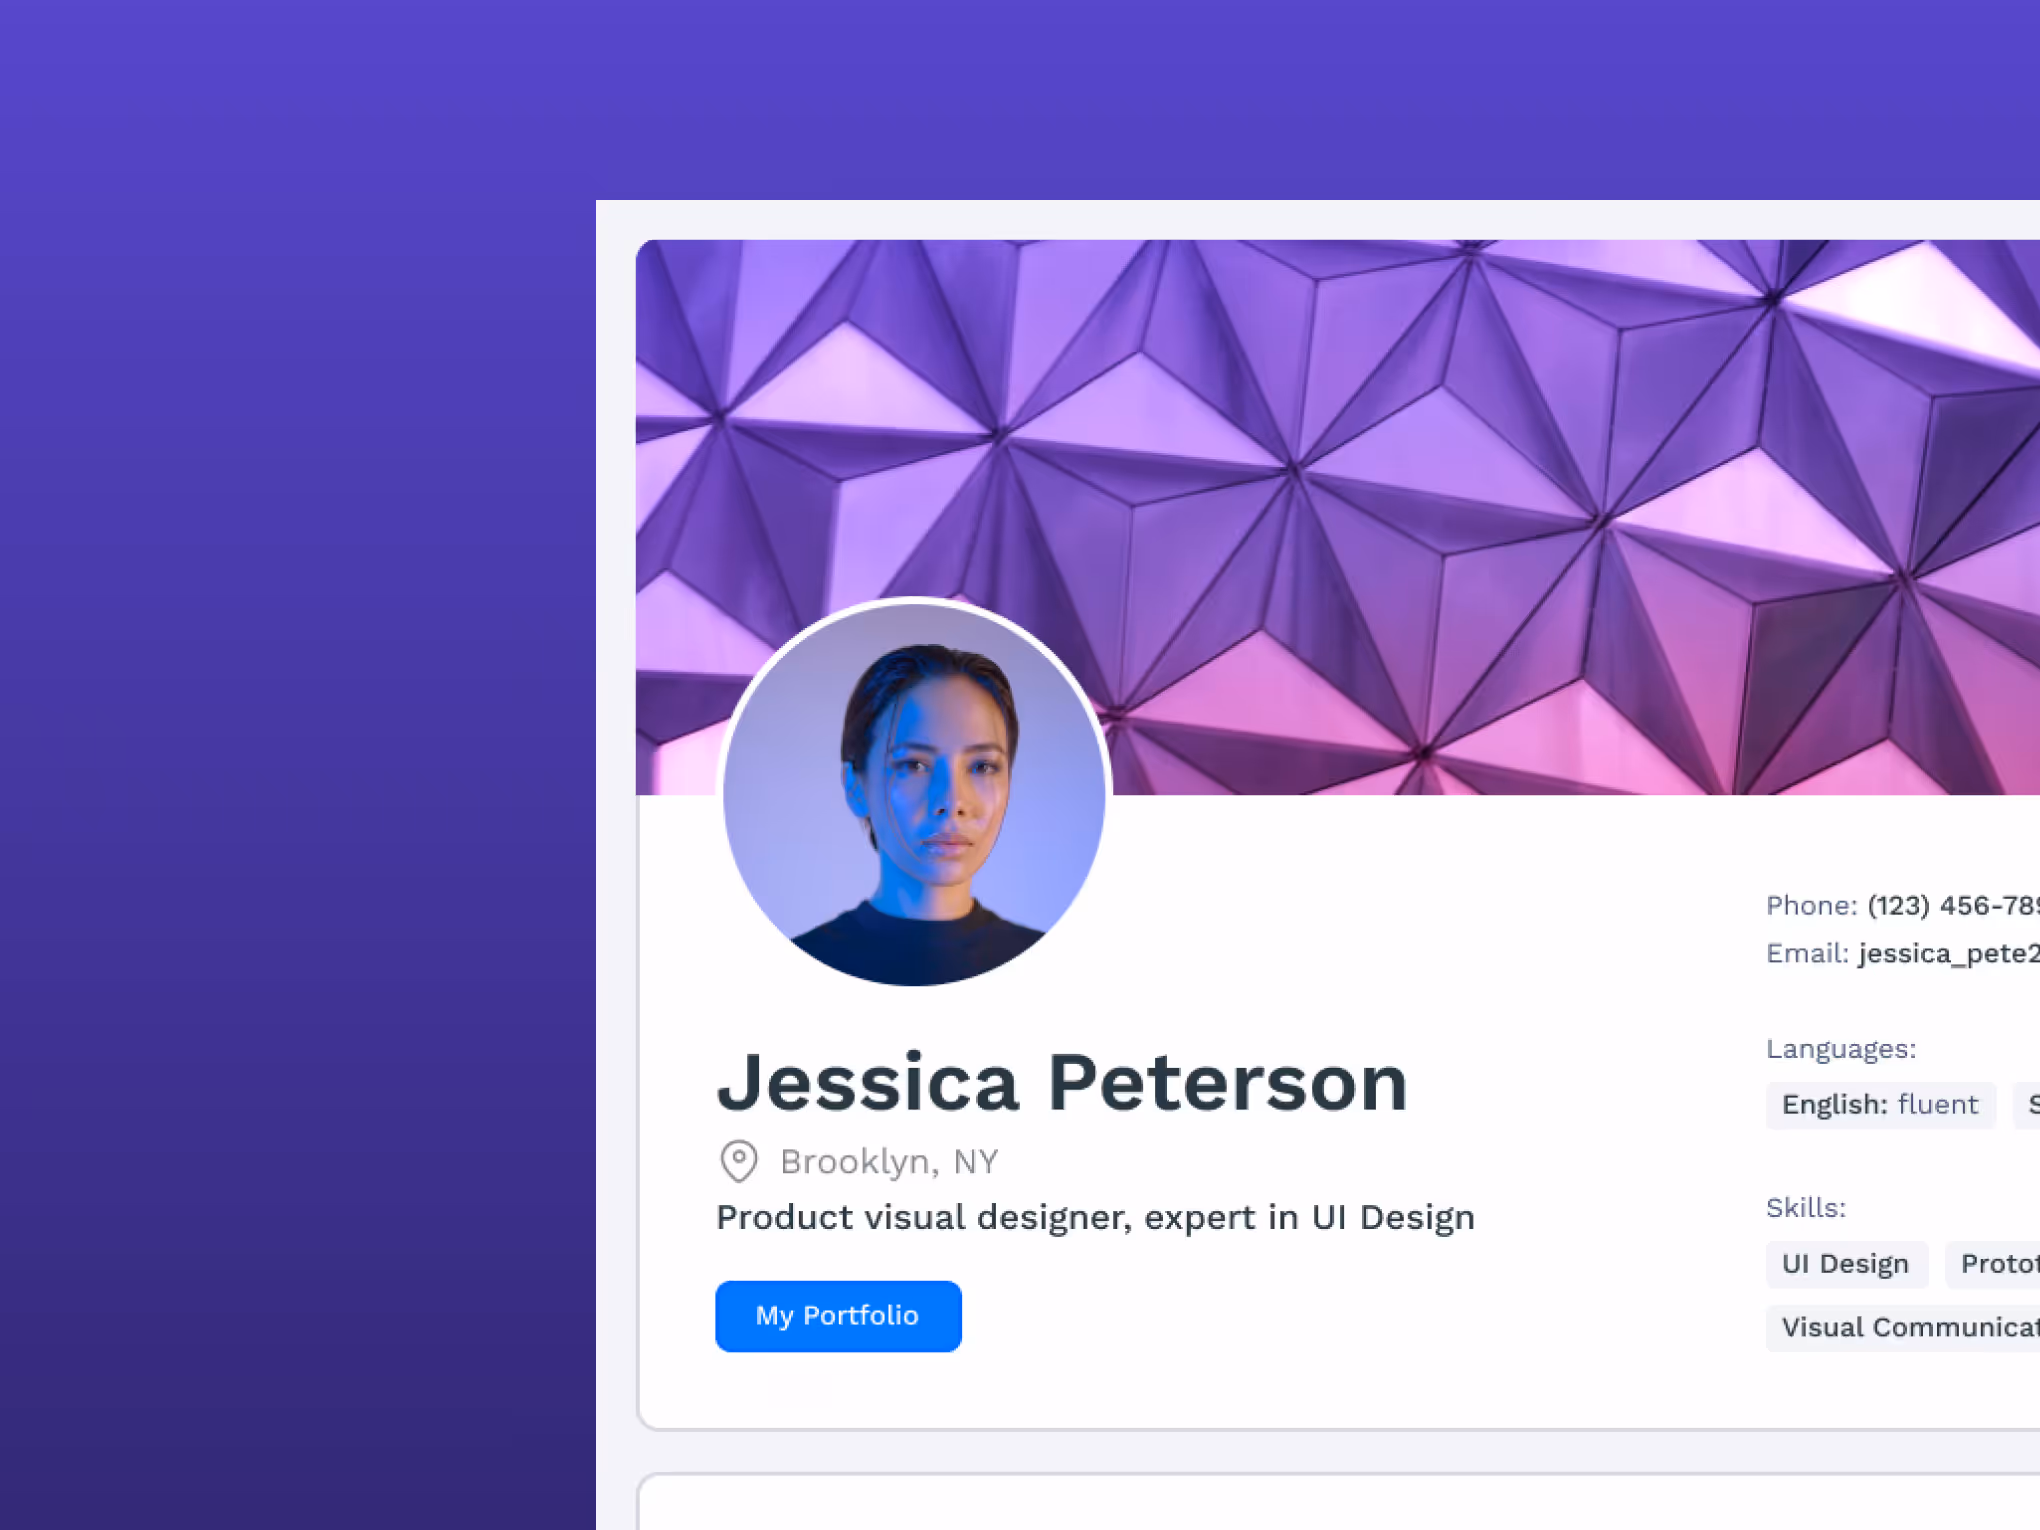Image resolution: width=2040 pixels, height=1530 pixels.
Task: Click the Brooklyn, NY location text
Action: click(x=889, y=1162)
